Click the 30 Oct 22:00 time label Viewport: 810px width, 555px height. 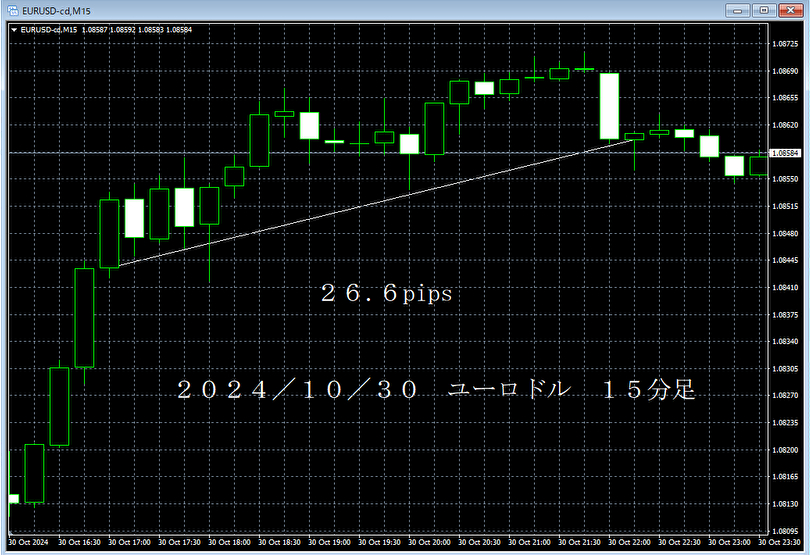click(x=629, y=542)
